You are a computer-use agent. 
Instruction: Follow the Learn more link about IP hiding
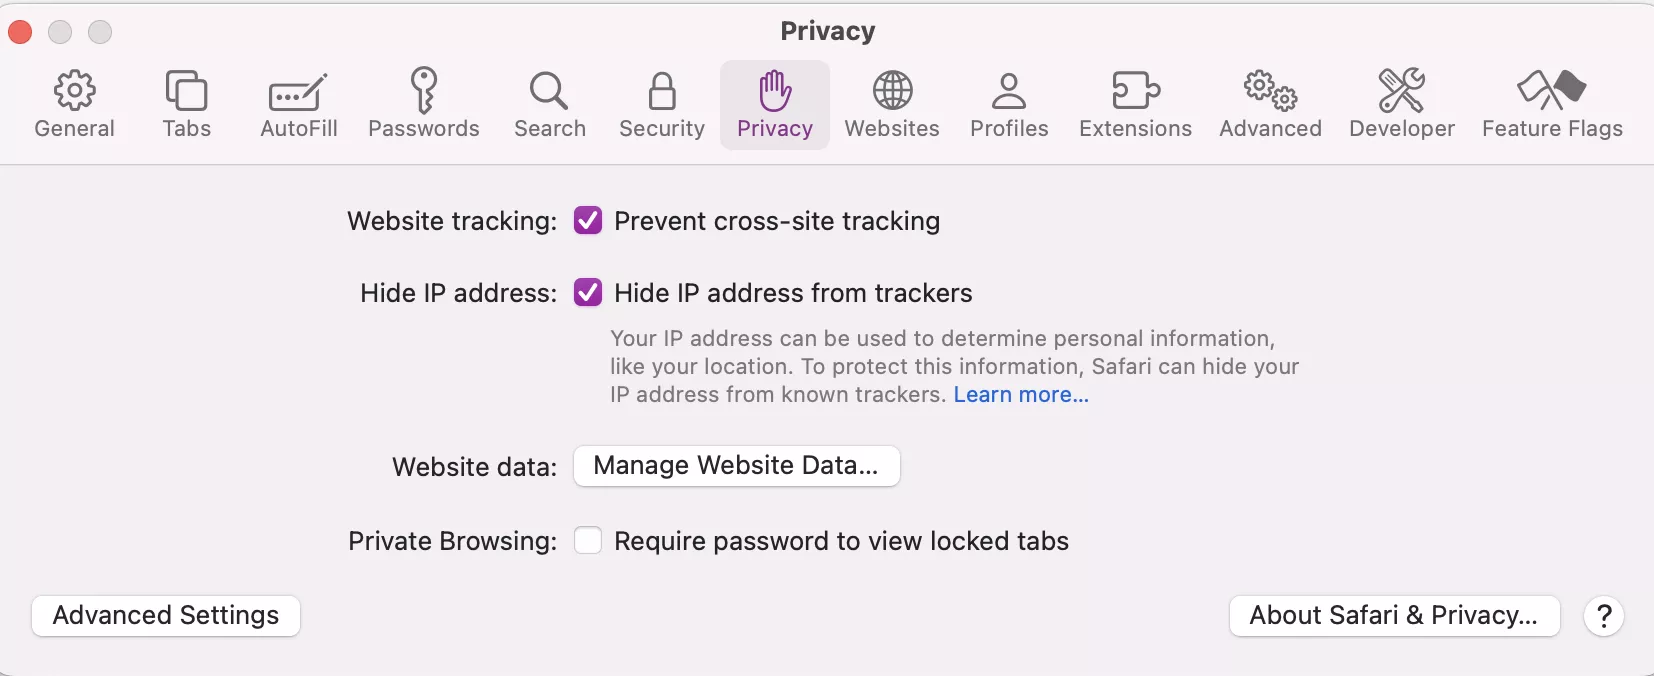pos(1019,395)
